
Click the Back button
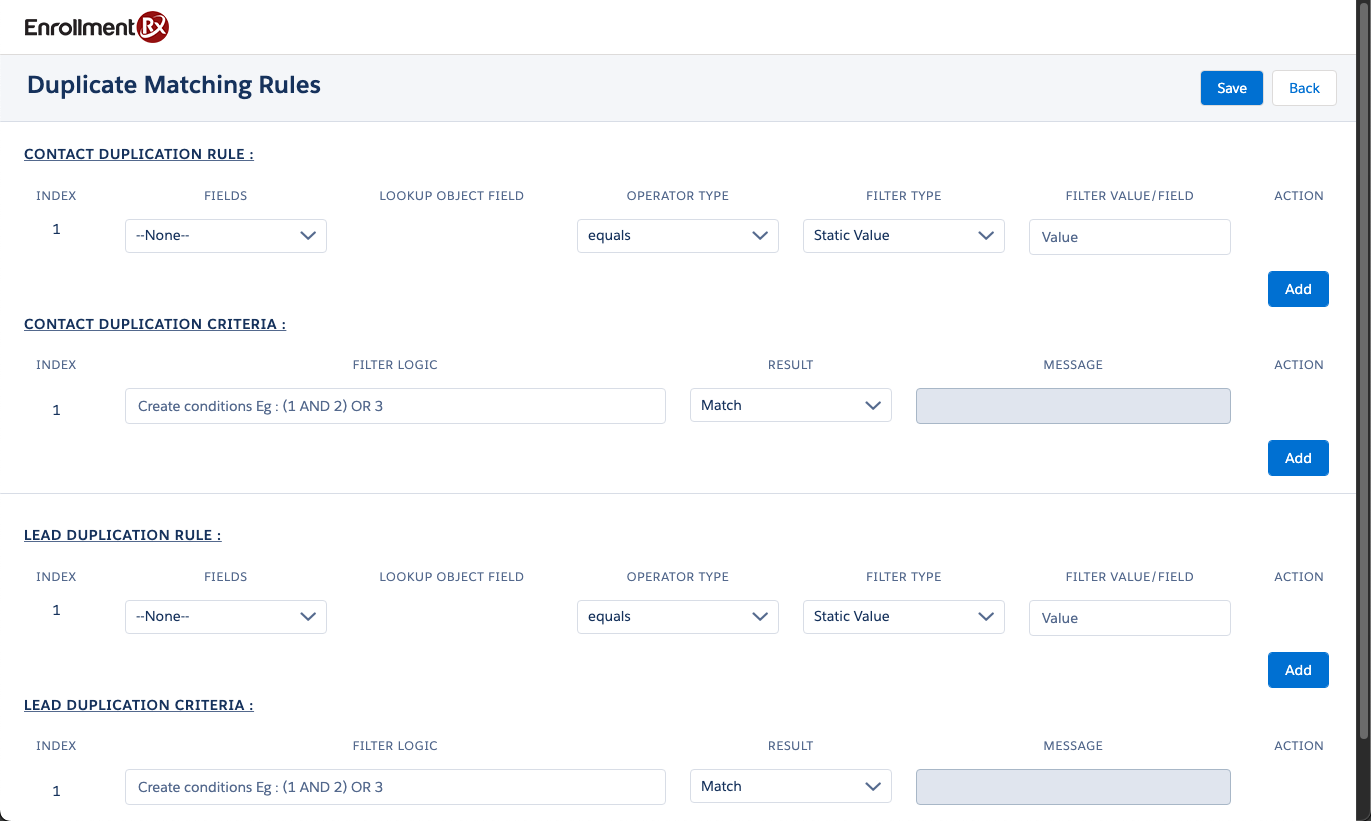(x=1303, y=88)
